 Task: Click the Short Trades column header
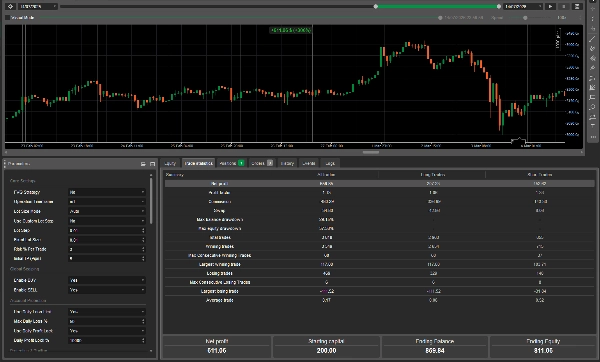[x=540, y=174]
